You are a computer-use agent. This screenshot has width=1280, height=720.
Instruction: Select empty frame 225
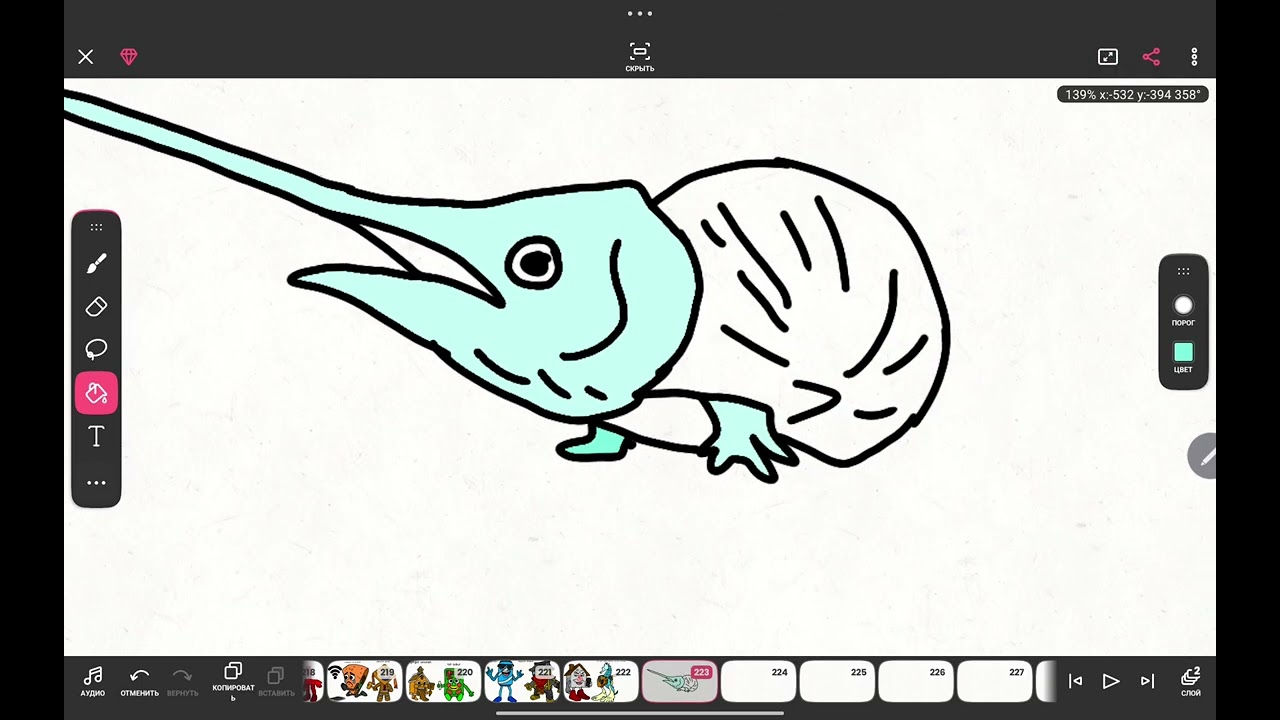pos(838,681)
